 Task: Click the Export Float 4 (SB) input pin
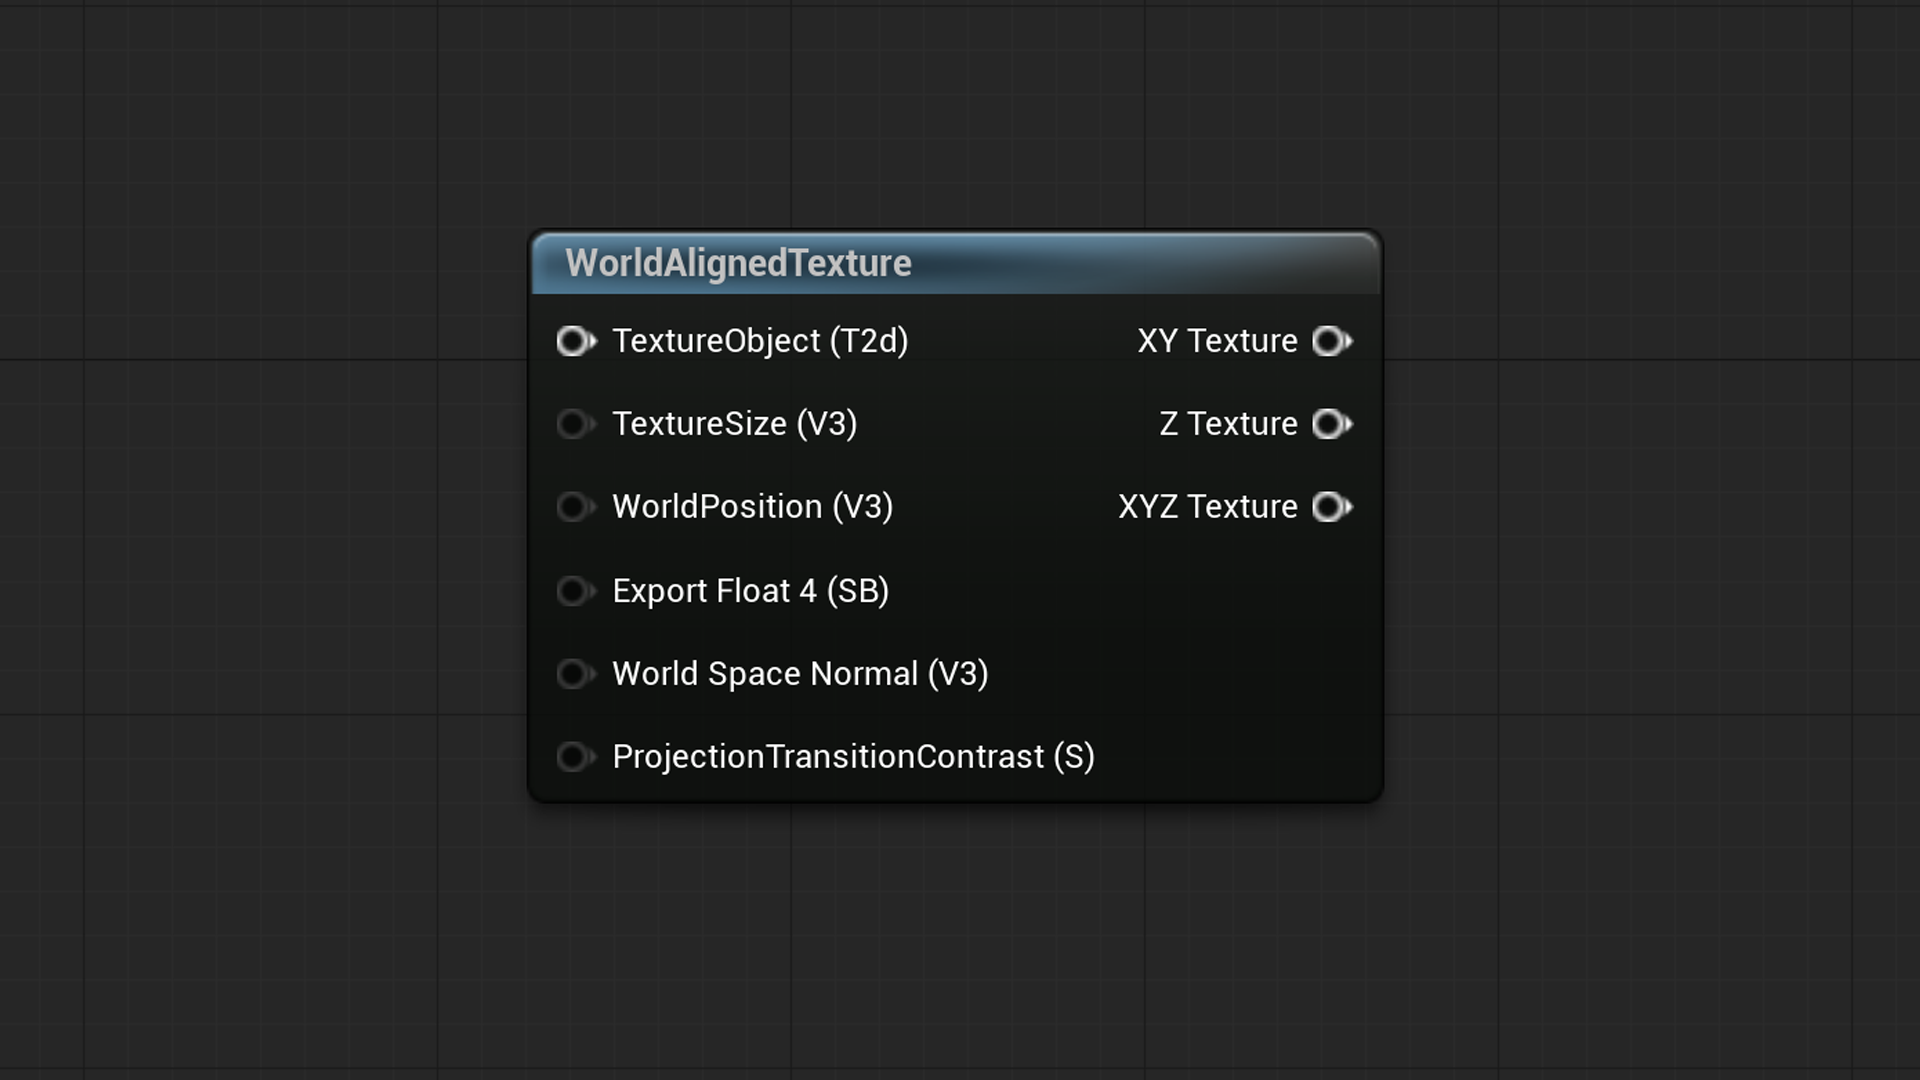pyautogui.click(x=574, y=591)
